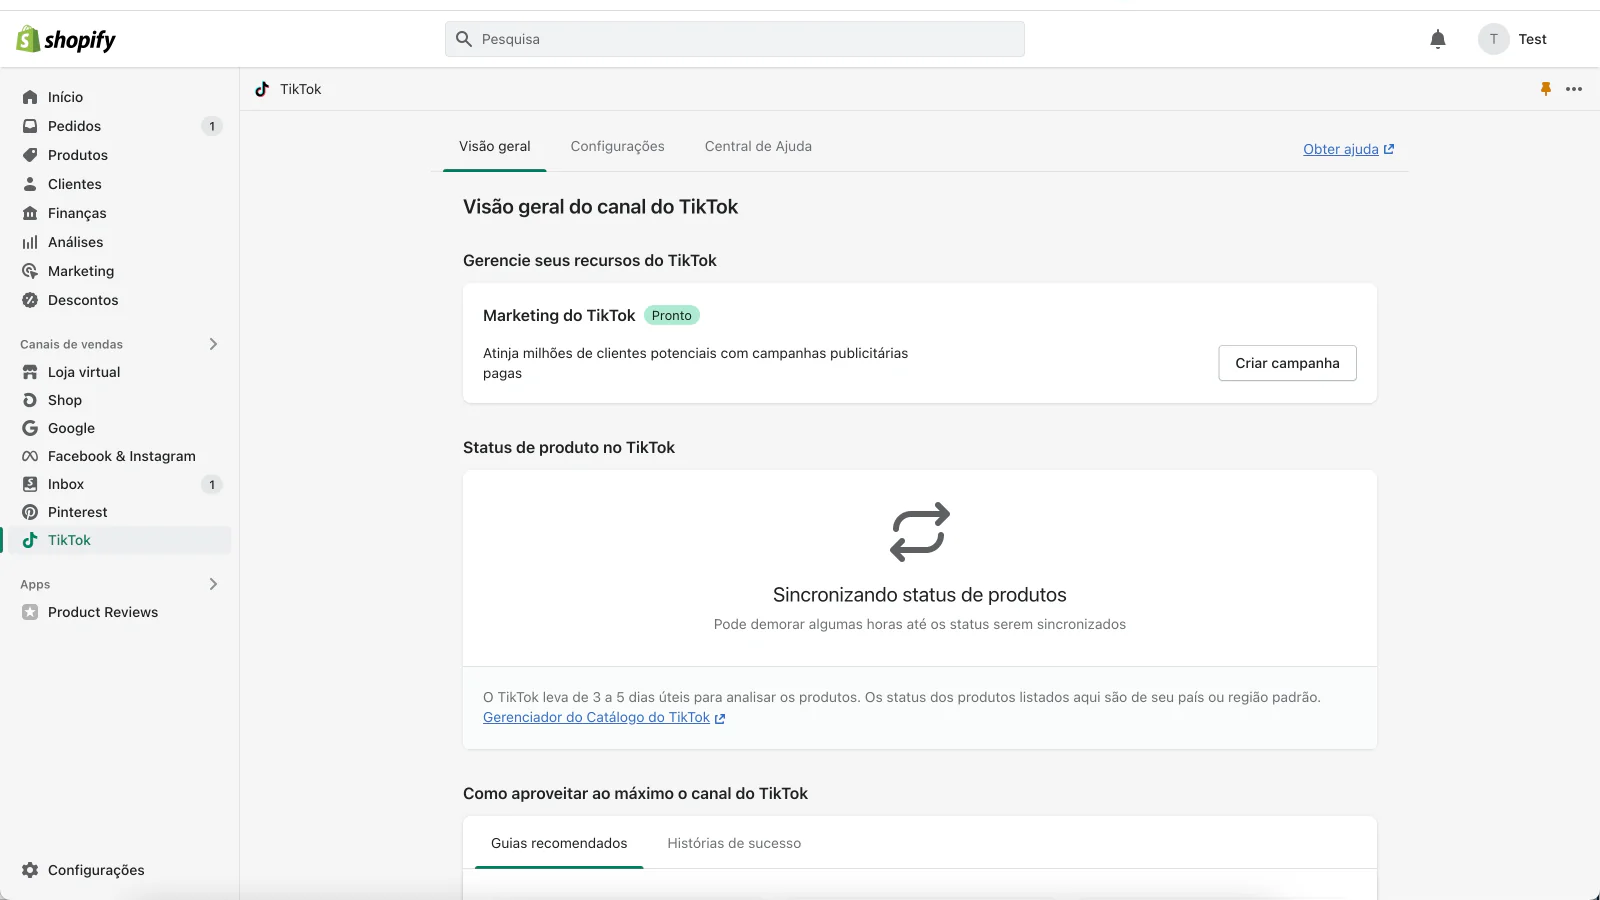Open the Obter ajuda link
The width and height of the screenshot is (1600, 900).
[1348, 149]
